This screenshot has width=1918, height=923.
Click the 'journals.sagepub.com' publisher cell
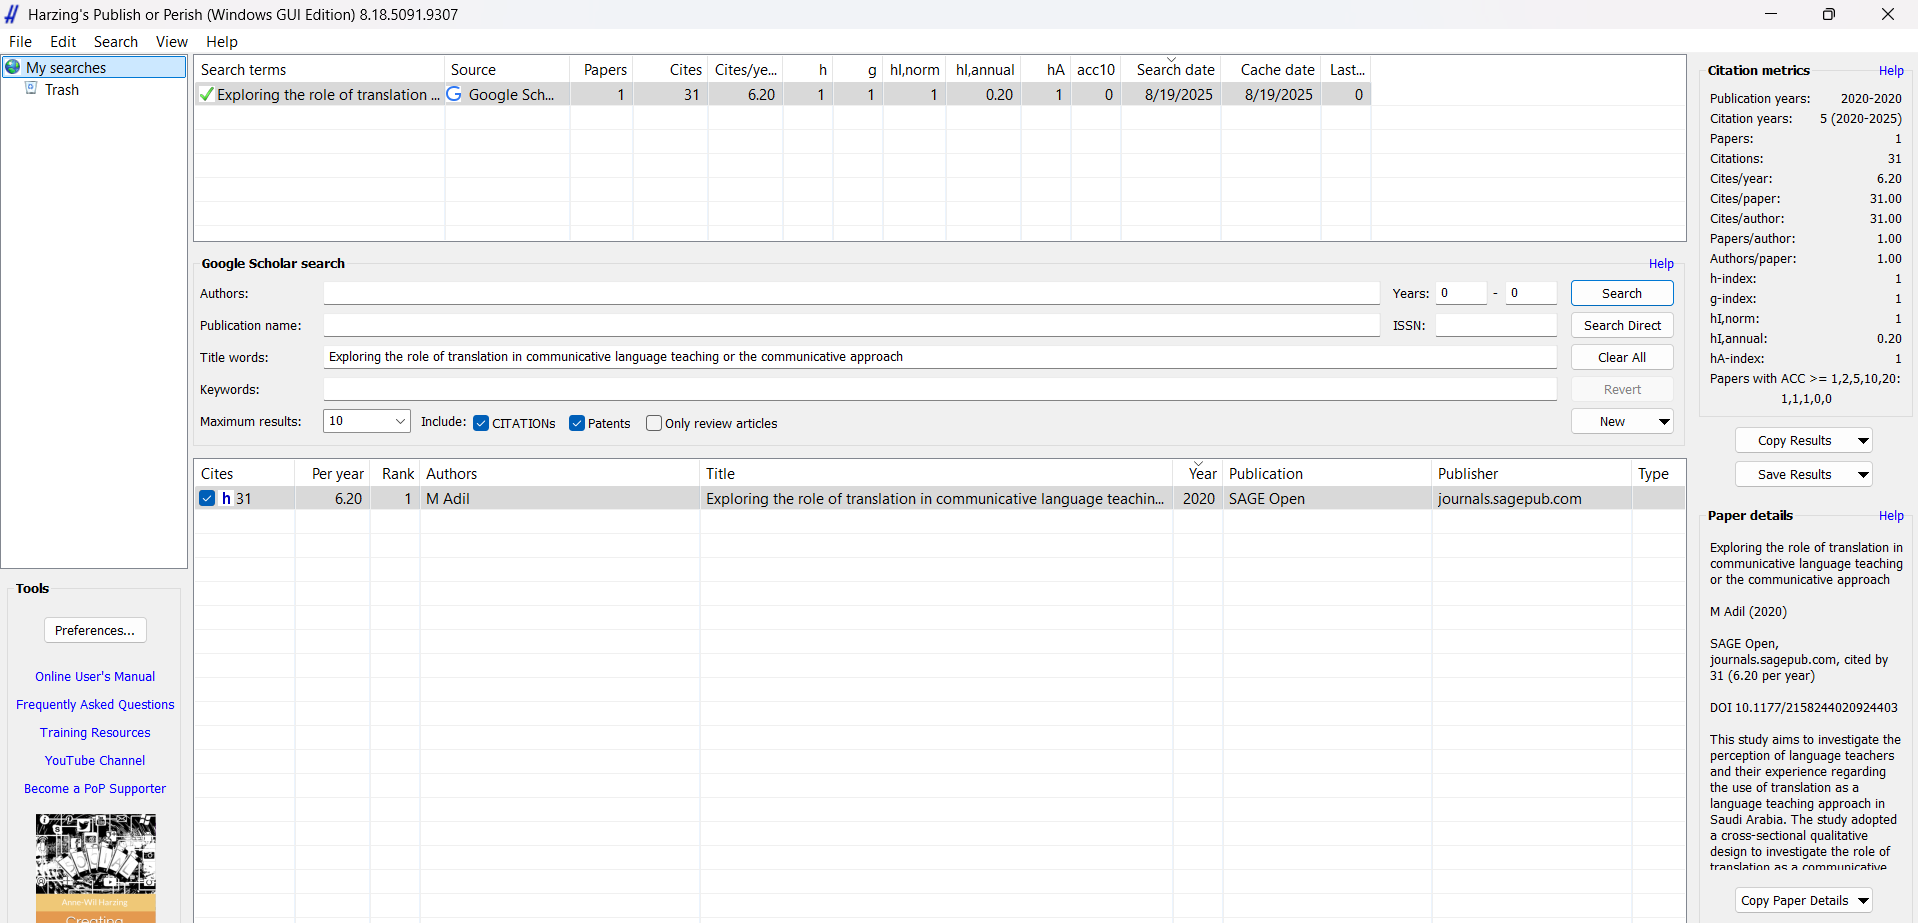[1532, 498]
